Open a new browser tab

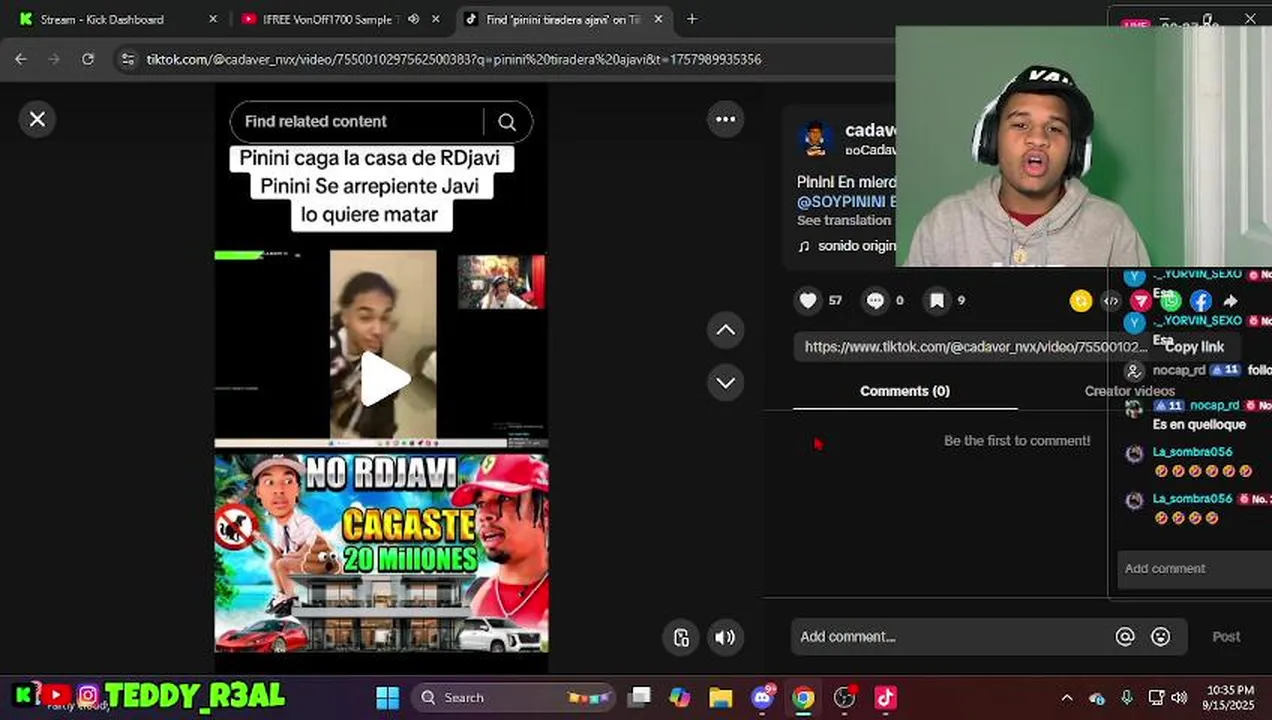[692, 19]
